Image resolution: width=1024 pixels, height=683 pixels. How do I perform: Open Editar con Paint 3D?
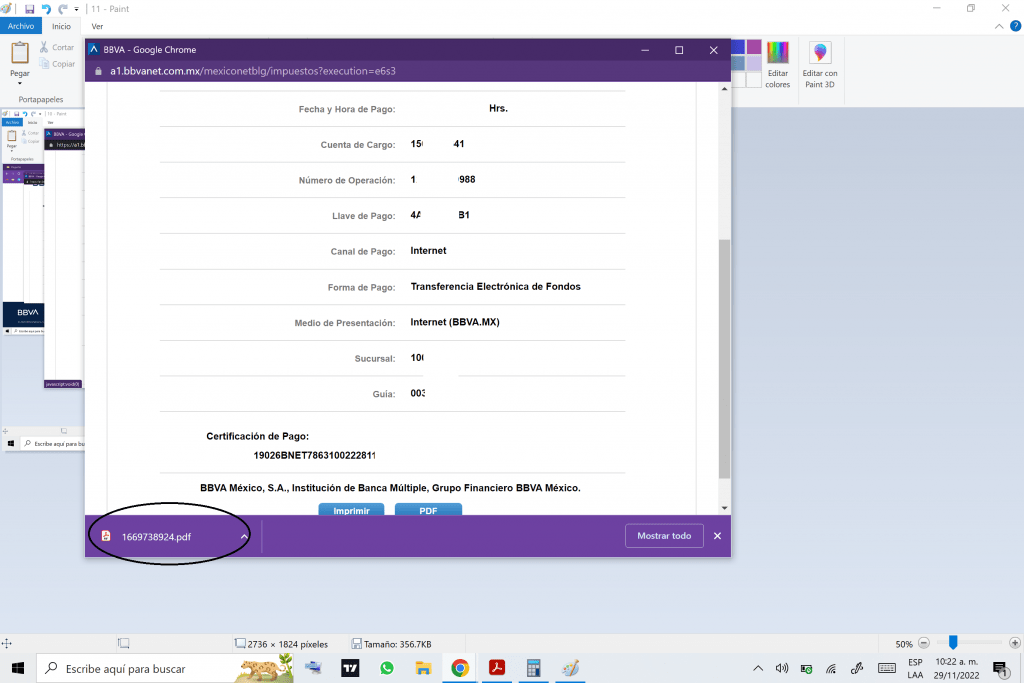820,64
